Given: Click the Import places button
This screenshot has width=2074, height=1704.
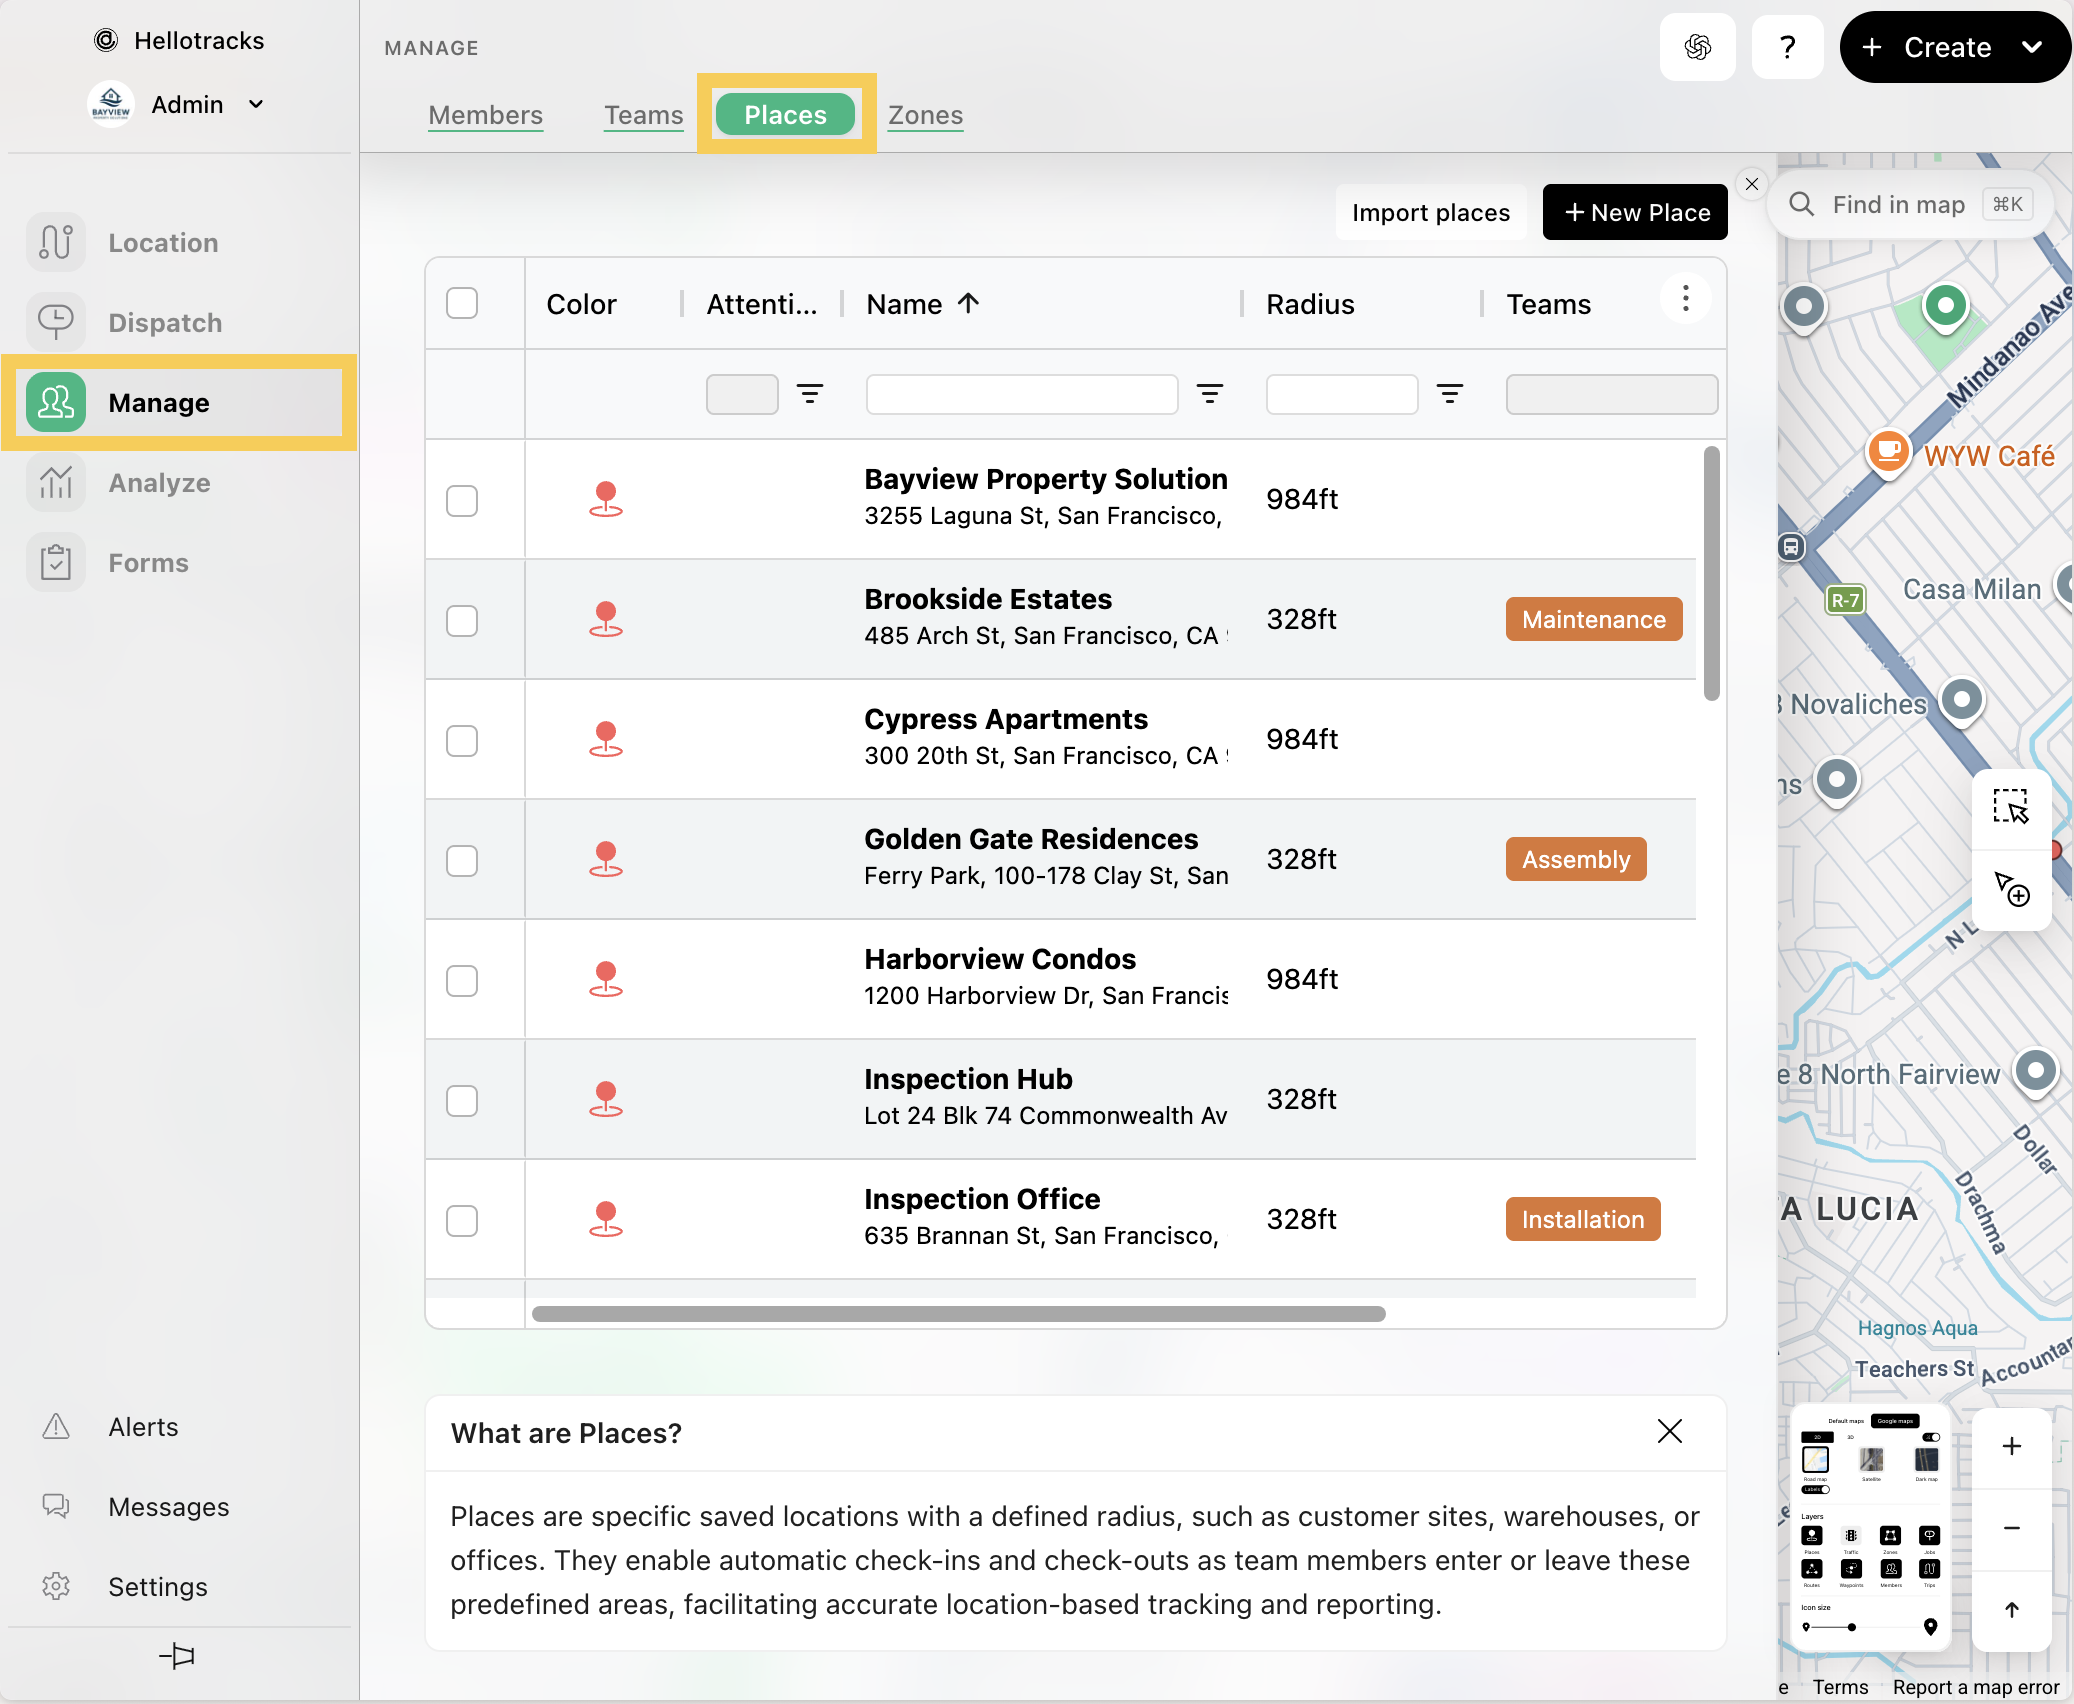Looking at the screenshot, I should 1430,212.
